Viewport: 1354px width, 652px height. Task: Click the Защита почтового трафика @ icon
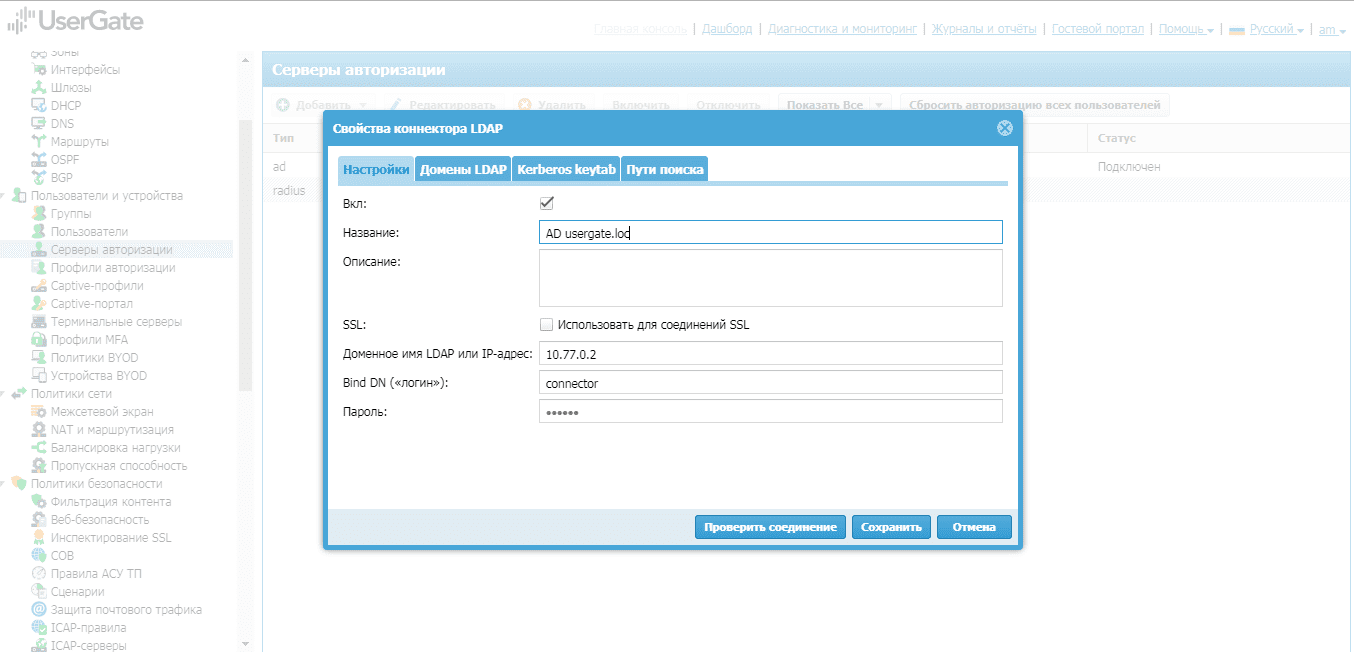point(39,609)
